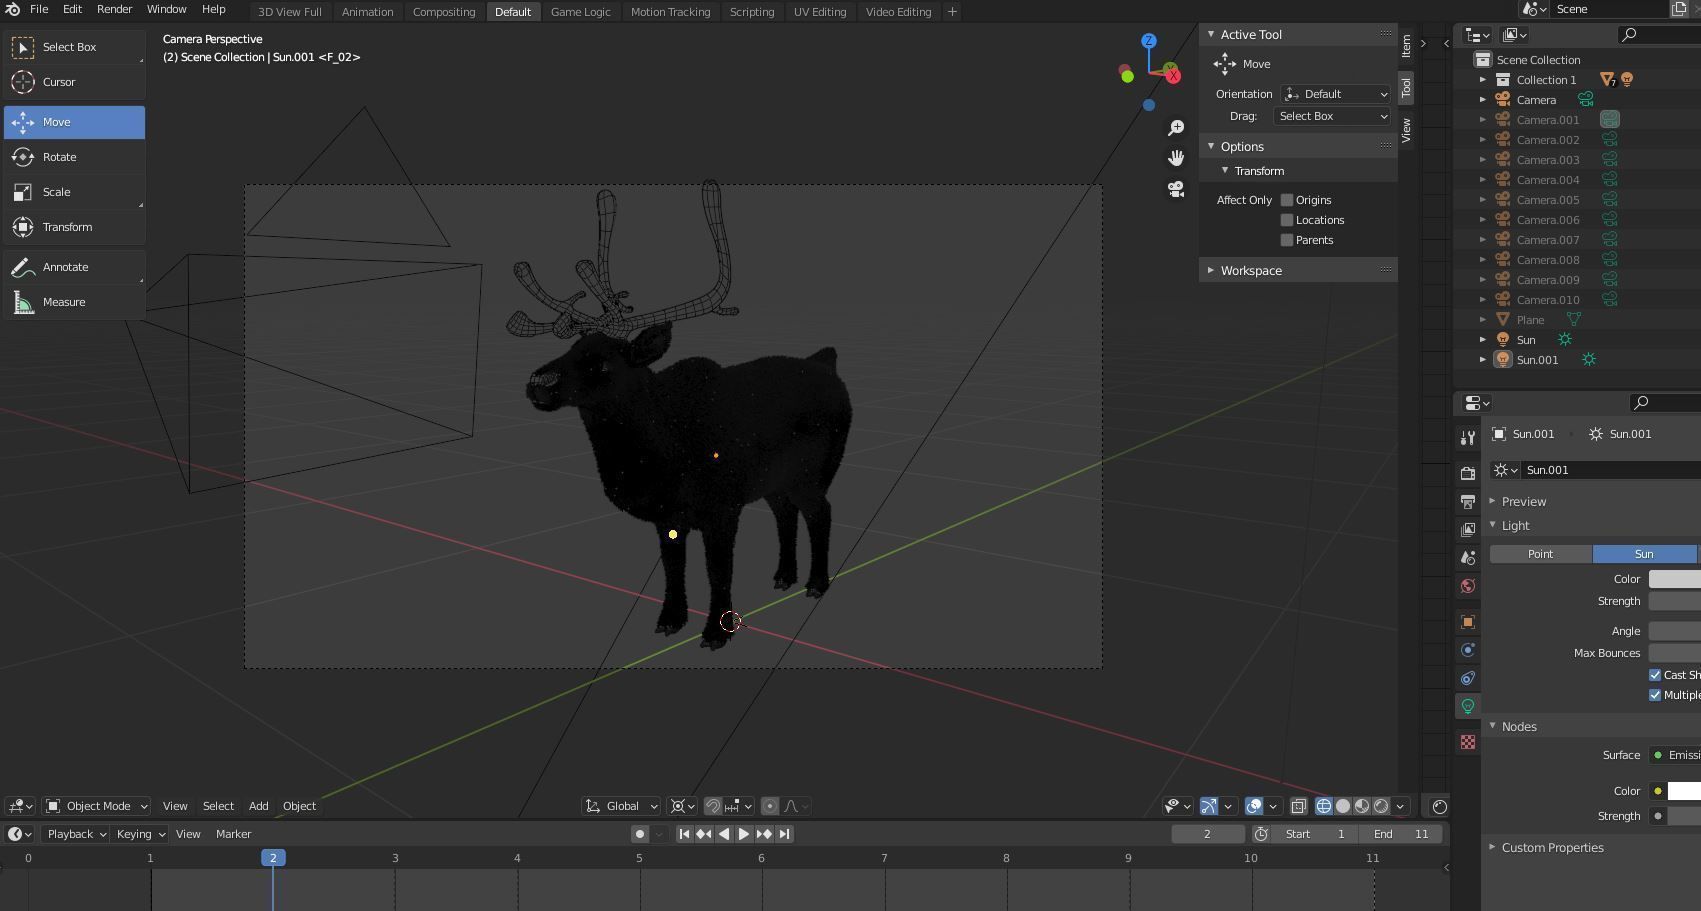This screenshot has width=1701, height=911.
Task: Toggle camera view icon in viewport
Action: tap(1176, 189)
